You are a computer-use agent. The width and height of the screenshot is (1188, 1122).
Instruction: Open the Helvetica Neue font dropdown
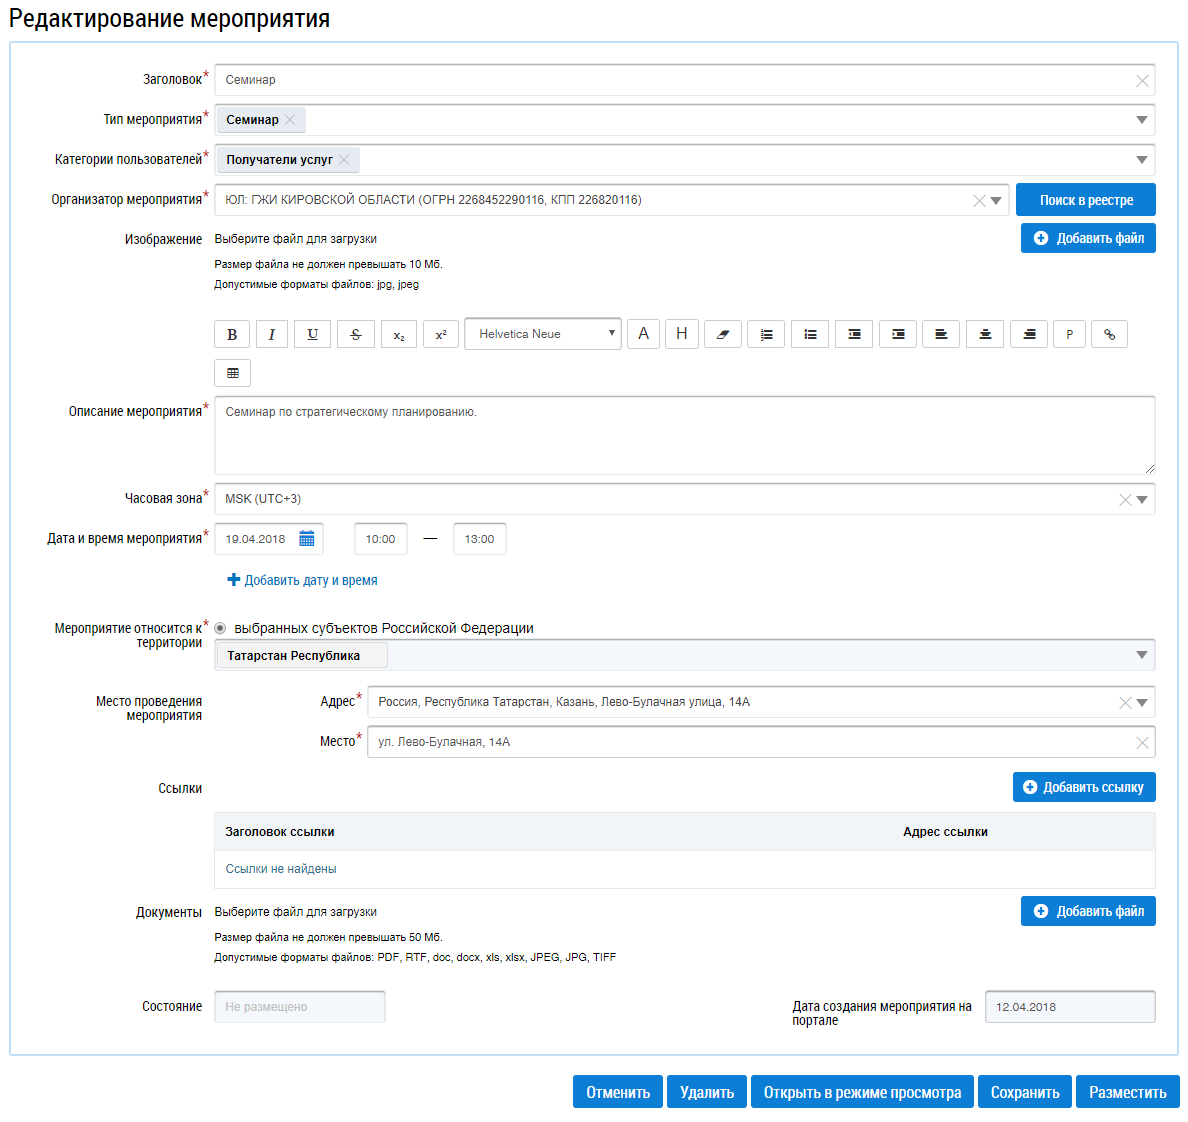point(542,334)
